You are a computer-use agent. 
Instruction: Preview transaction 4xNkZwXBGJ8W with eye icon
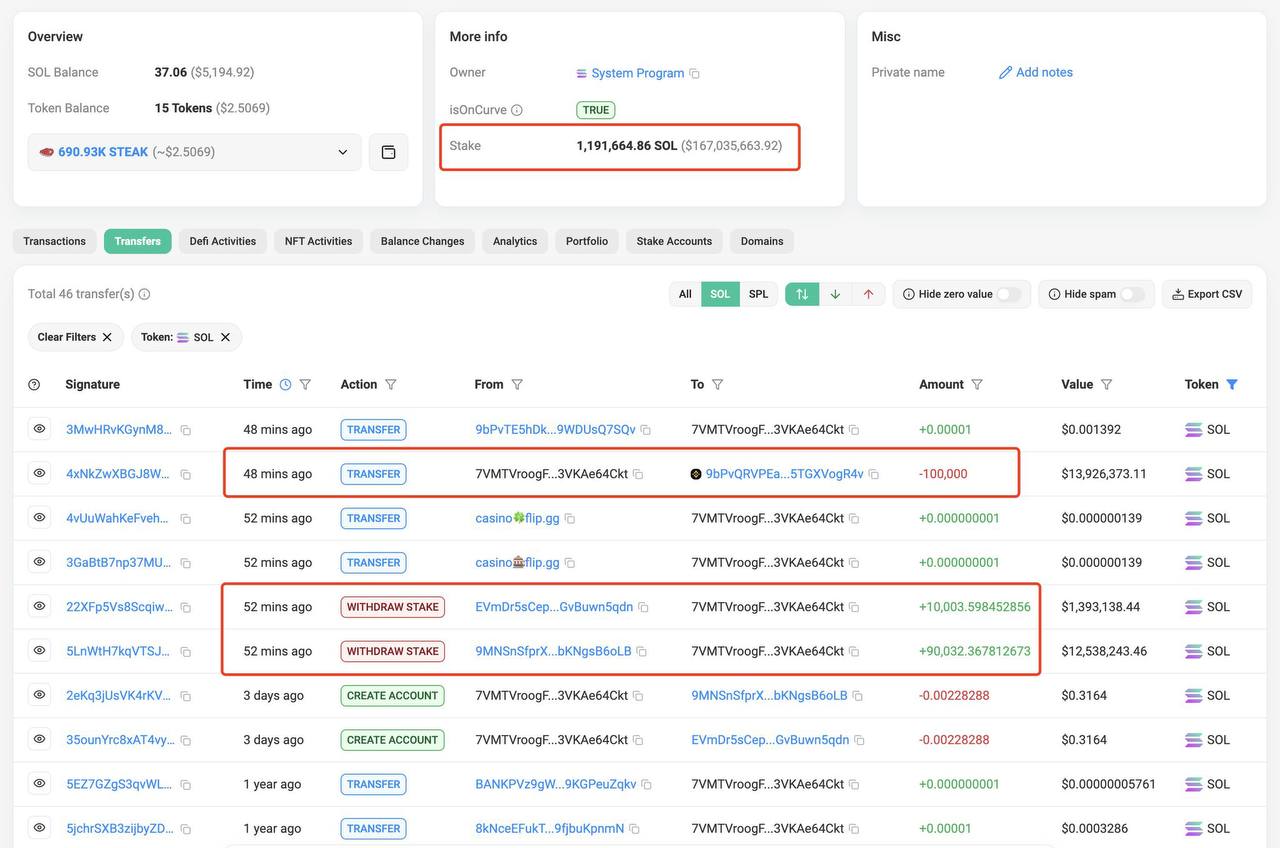(x=39, y=473)
